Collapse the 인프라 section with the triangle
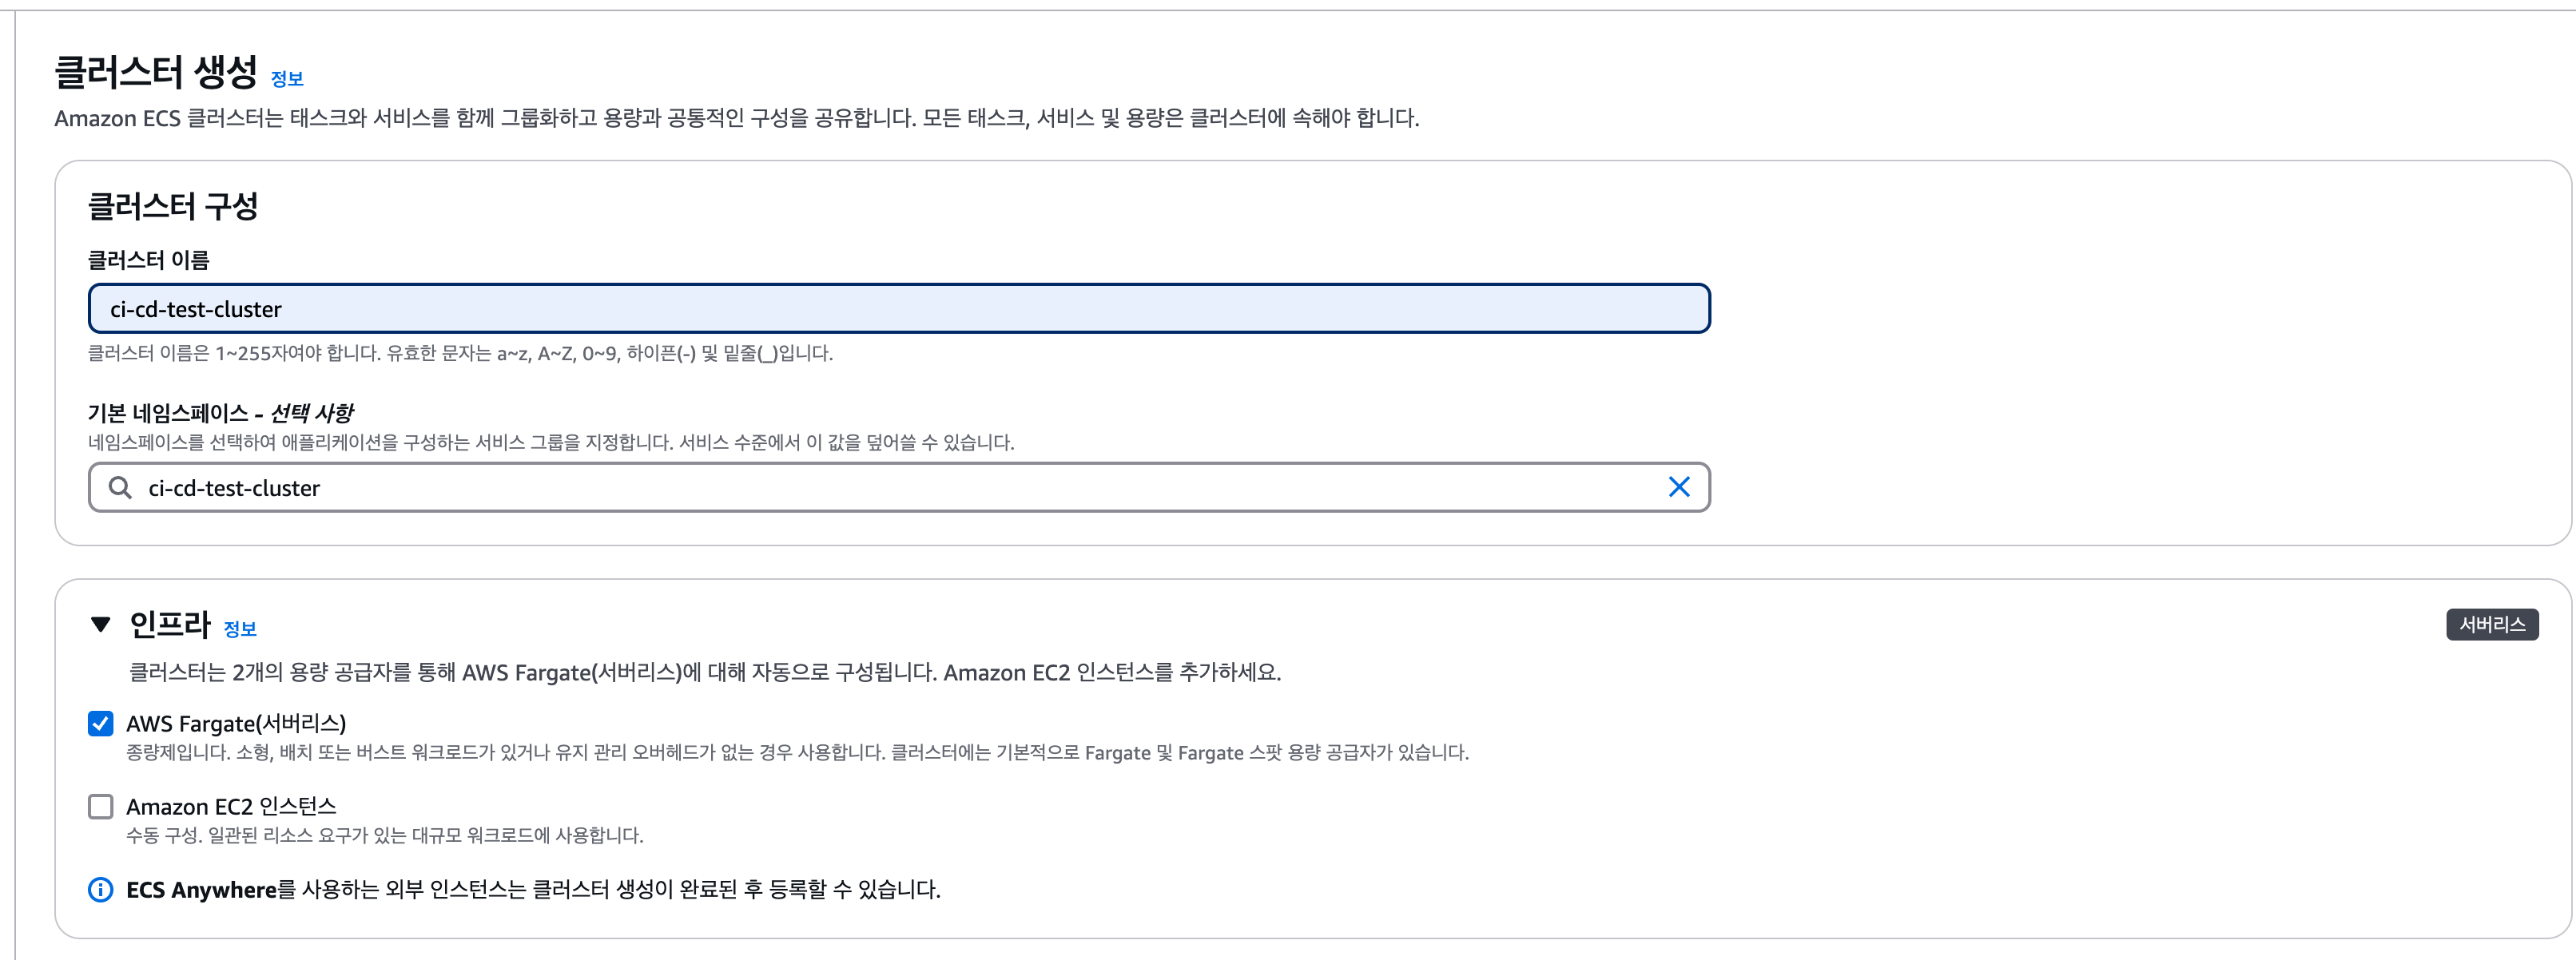 click(100, 625)
